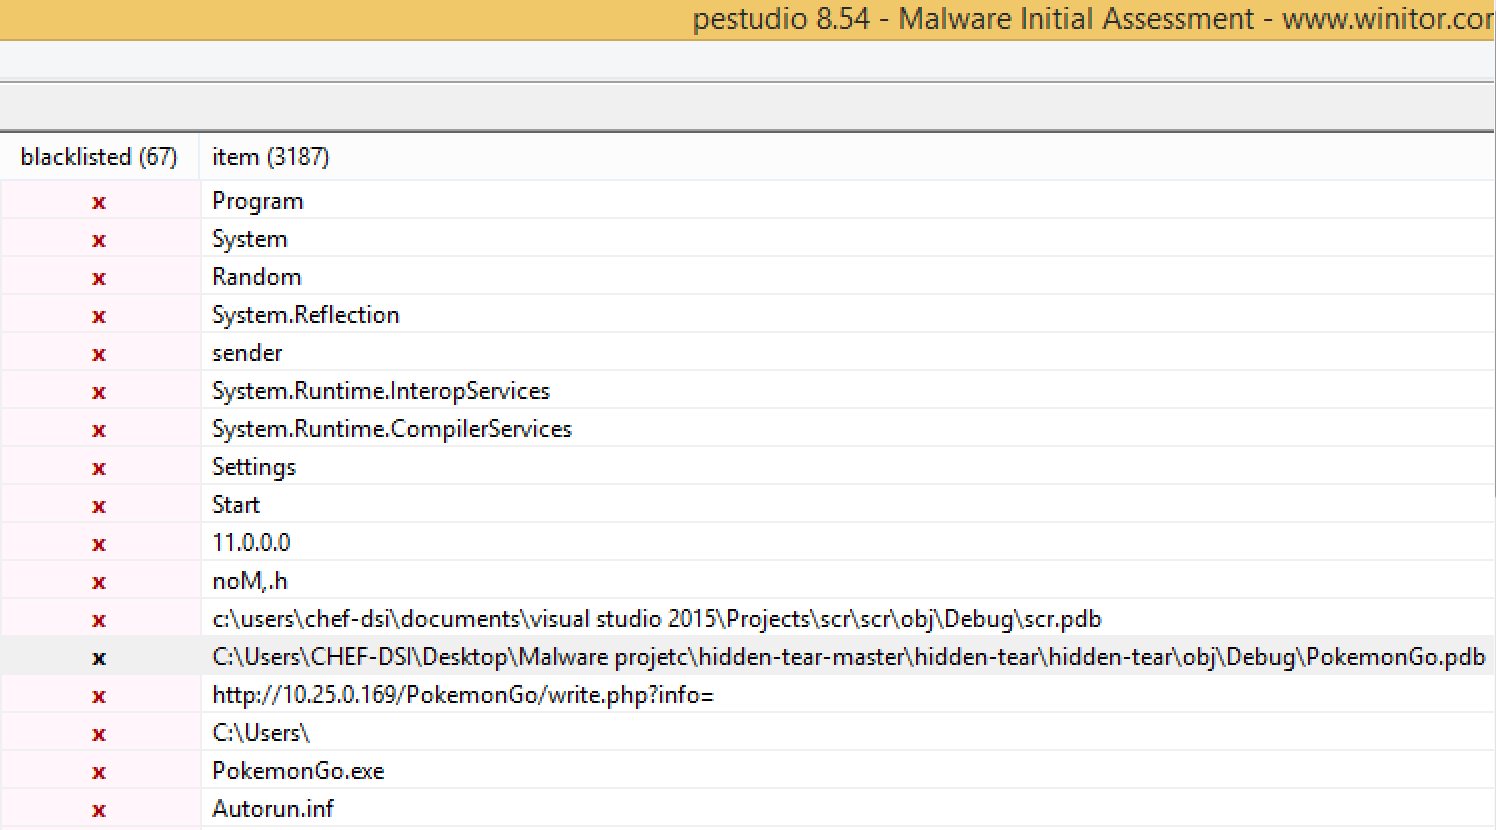
Task: Click the blacklist x for Settings row
Action: point(99,468)
